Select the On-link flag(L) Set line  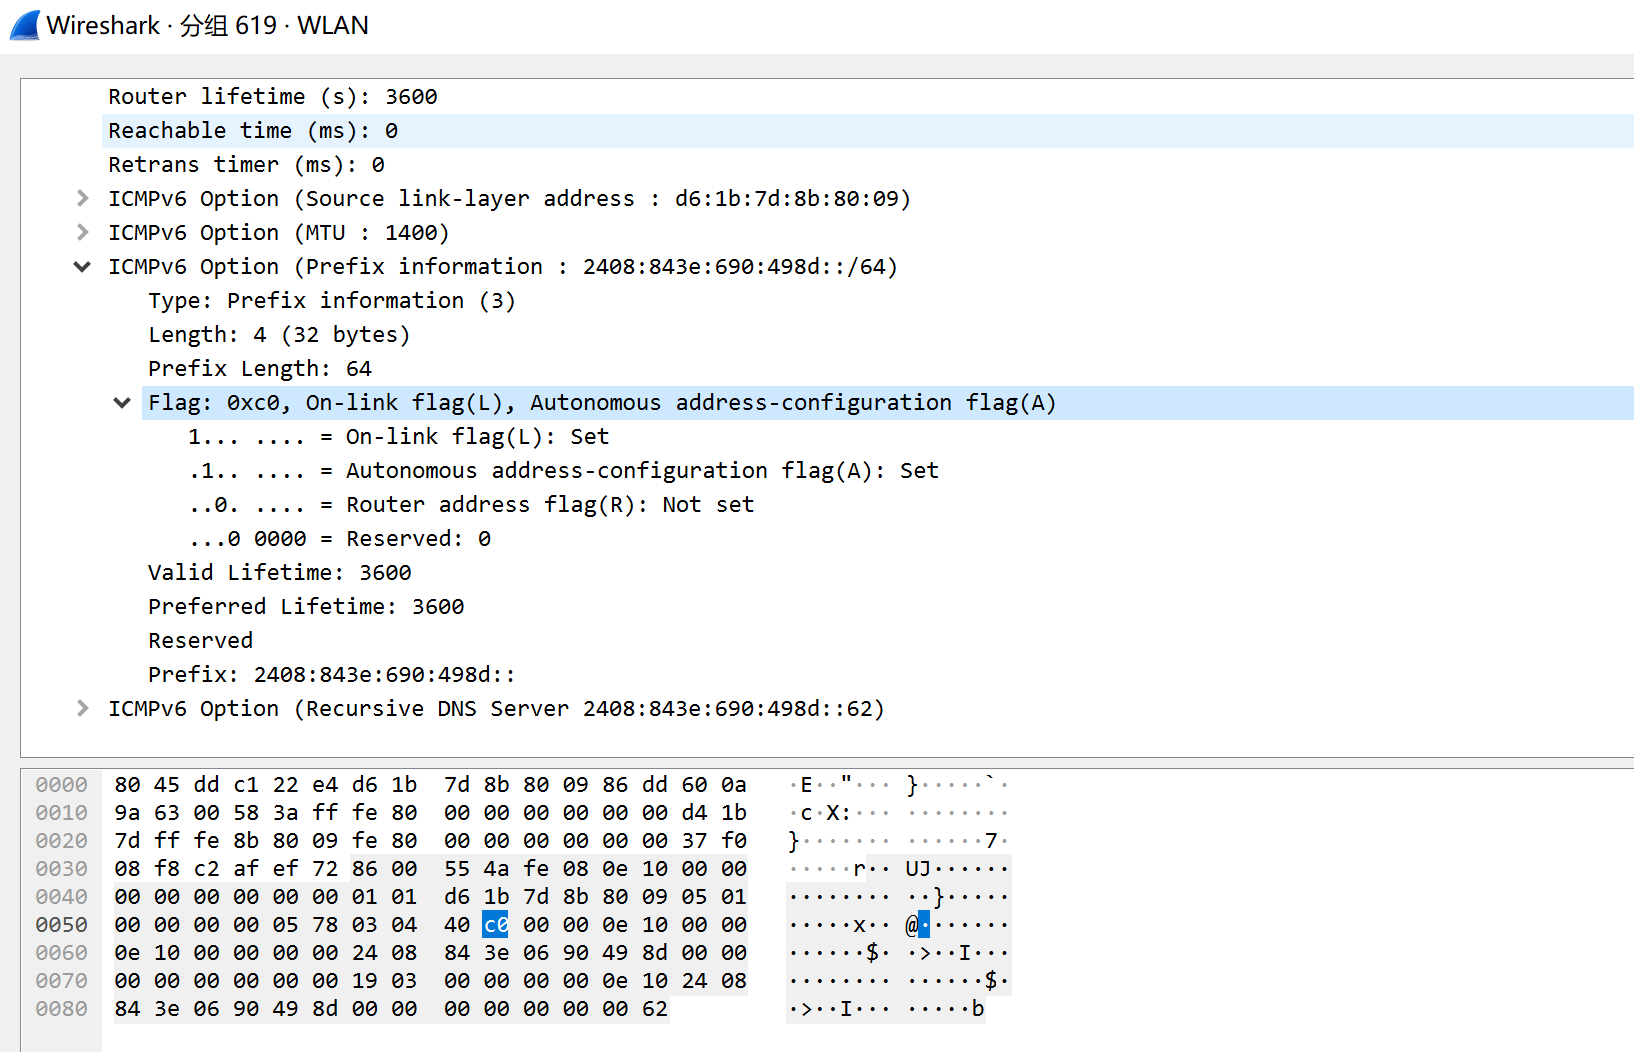398,437
